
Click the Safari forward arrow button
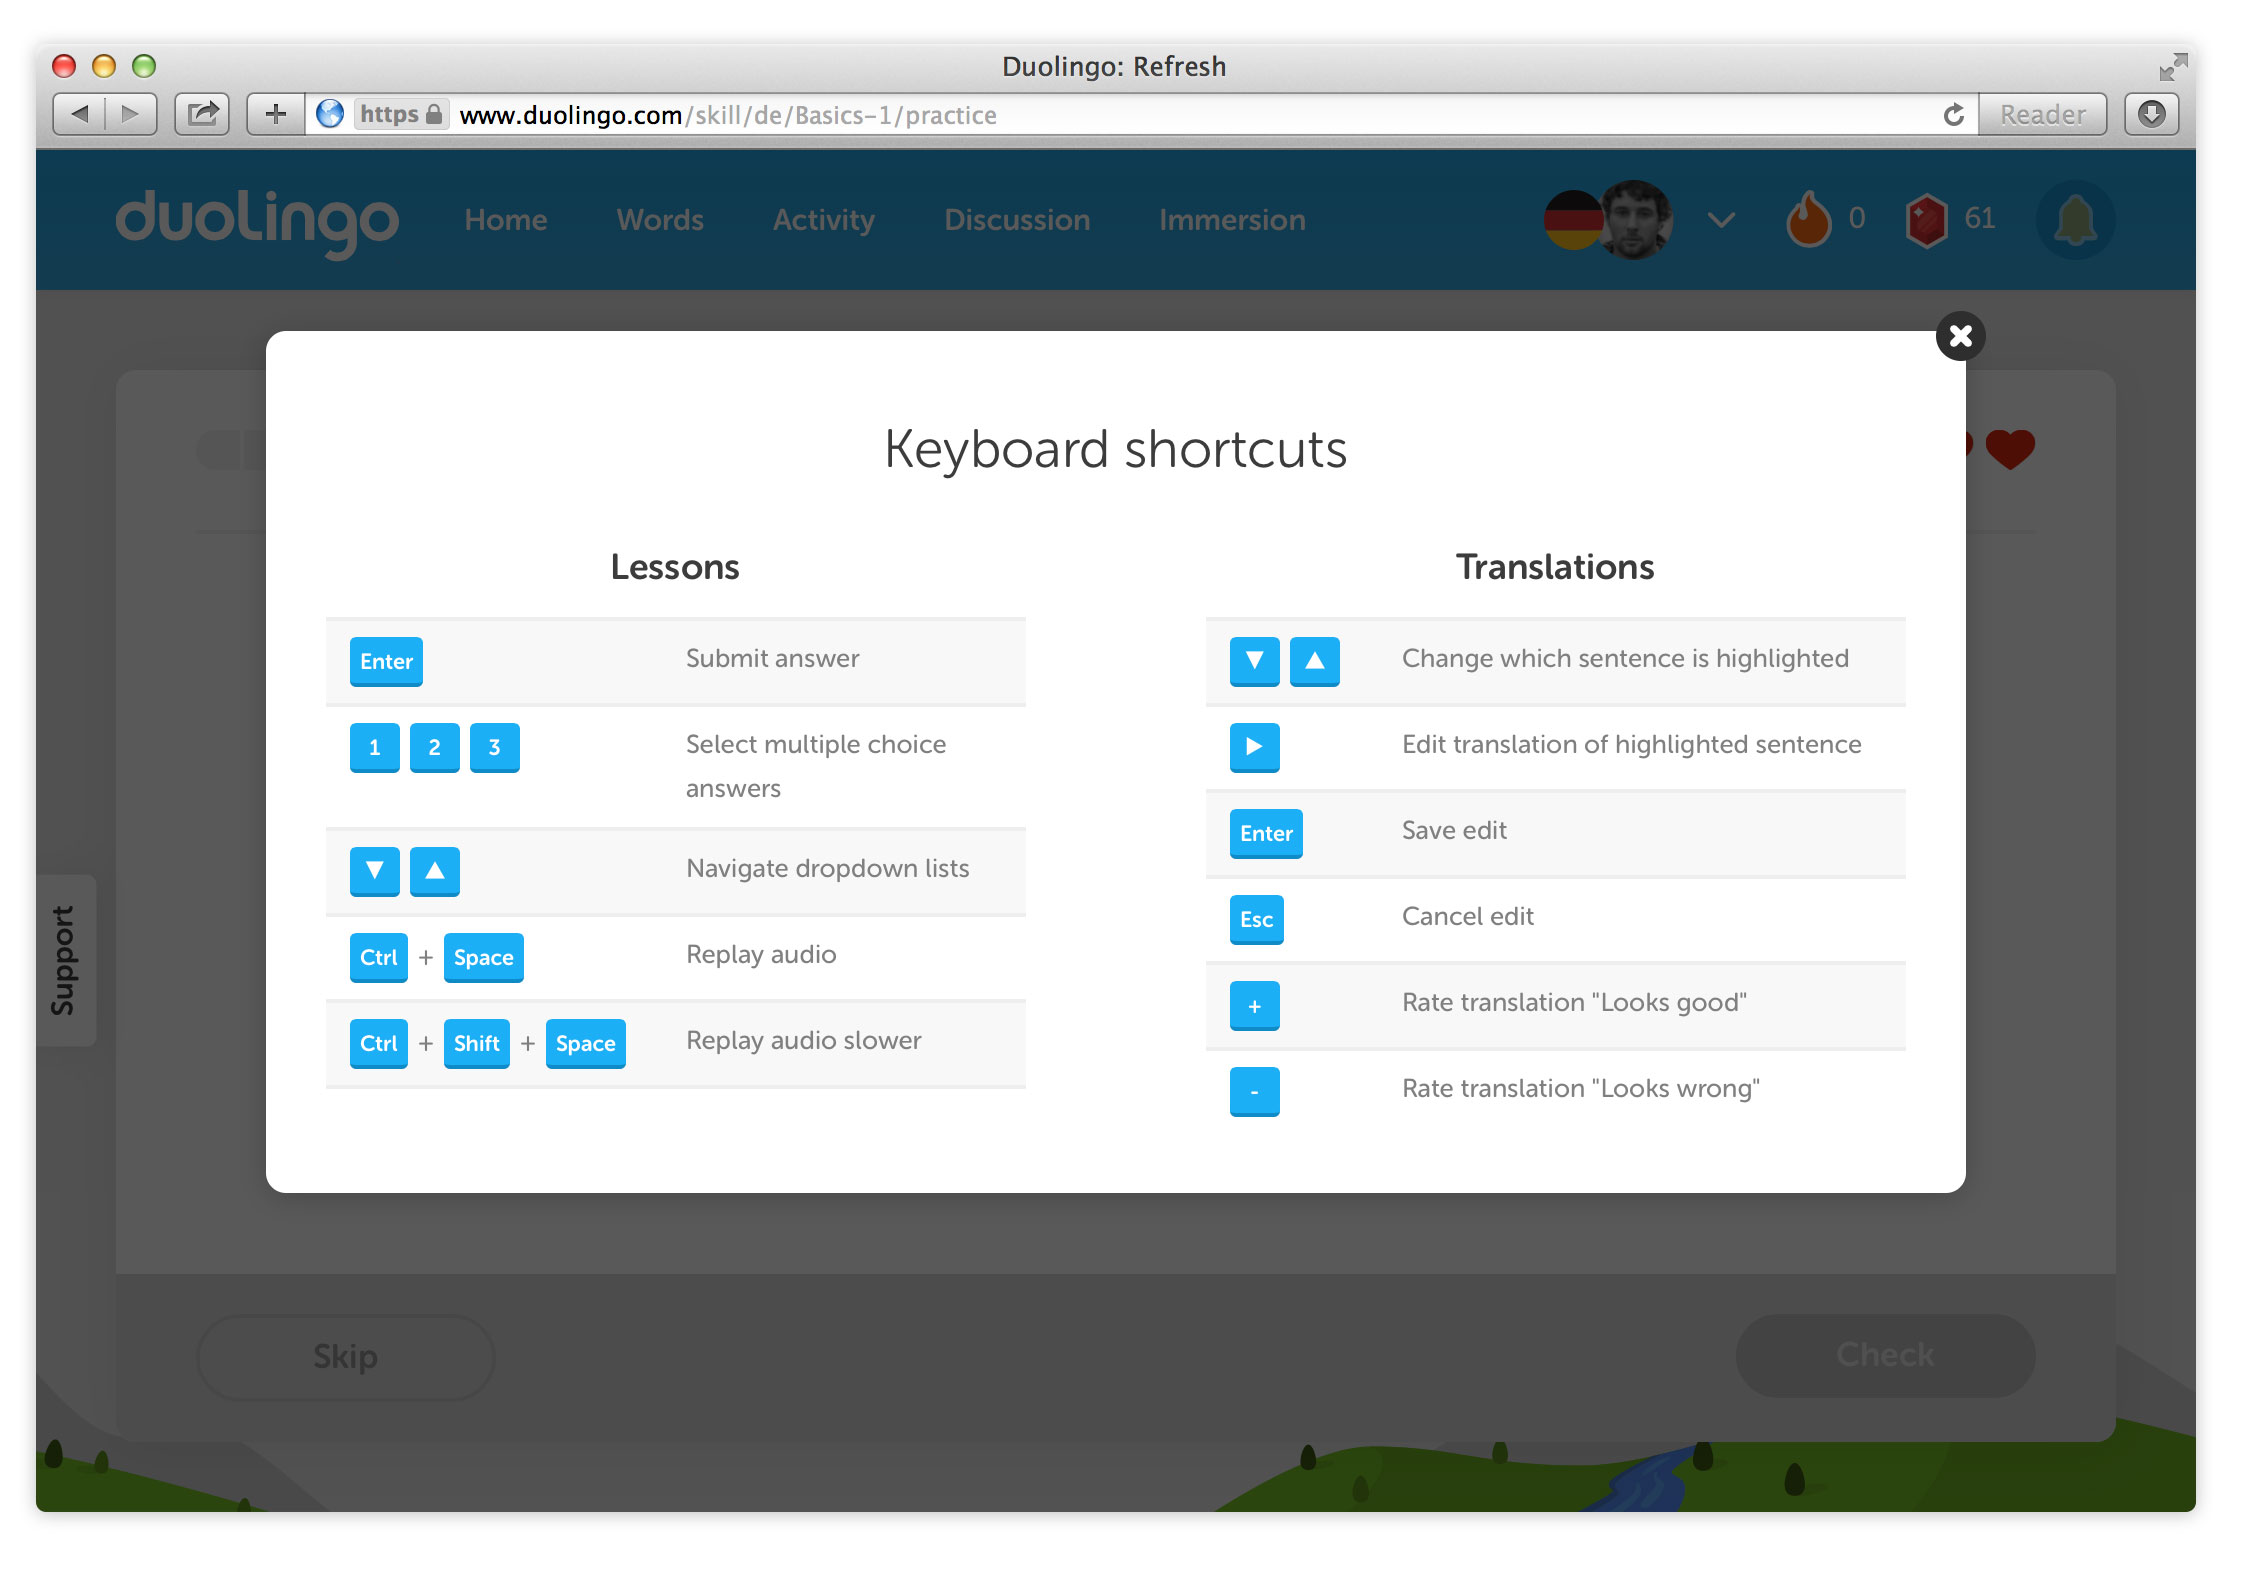pyautogui.click(x=130, y=114)
